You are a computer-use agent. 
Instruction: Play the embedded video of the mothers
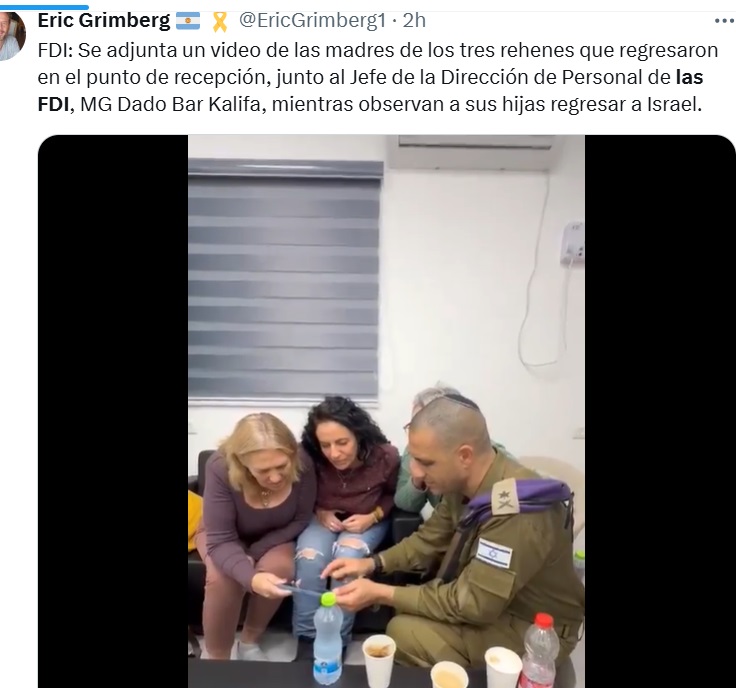pyautogui.click(x=386, y=411)
